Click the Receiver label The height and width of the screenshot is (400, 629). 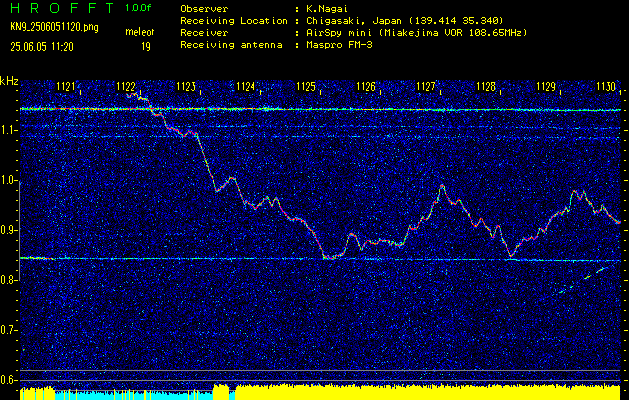point(204,33)
